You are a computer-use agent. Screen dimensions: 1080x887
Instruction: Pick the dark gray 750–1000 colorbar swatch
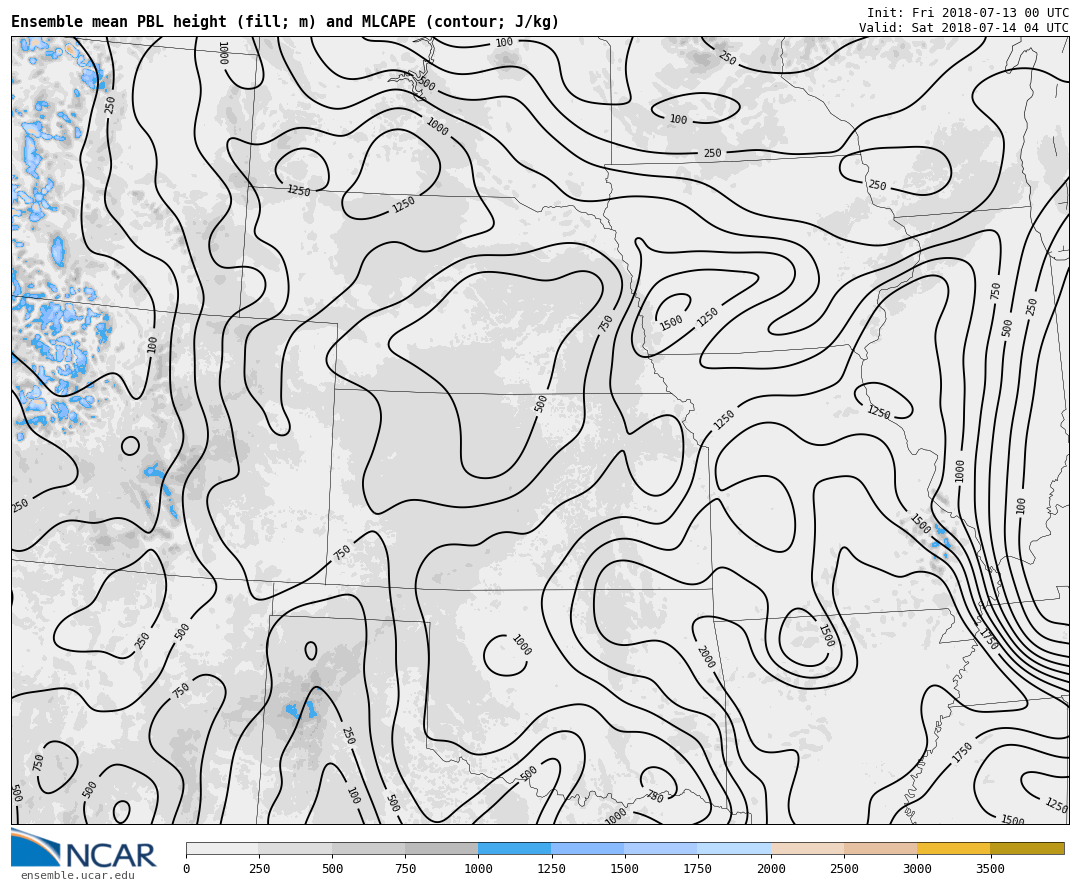441,848
